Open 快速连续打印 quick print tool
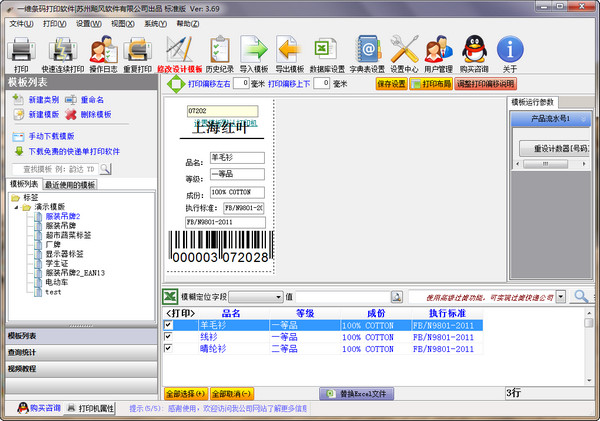This screenshot has width=600, height=421. [63, 54]
